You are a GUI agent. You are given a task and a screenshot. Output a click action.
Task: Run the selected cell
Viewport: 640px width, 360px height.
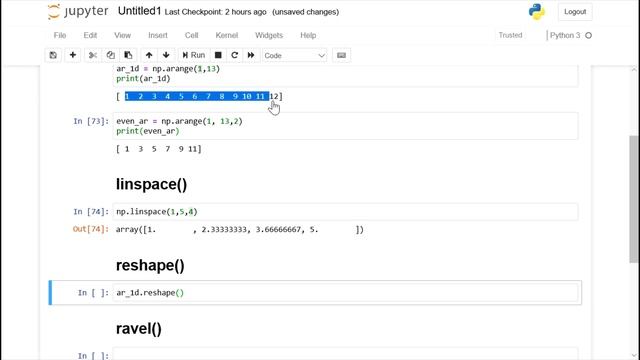click(x=193, y=55)
